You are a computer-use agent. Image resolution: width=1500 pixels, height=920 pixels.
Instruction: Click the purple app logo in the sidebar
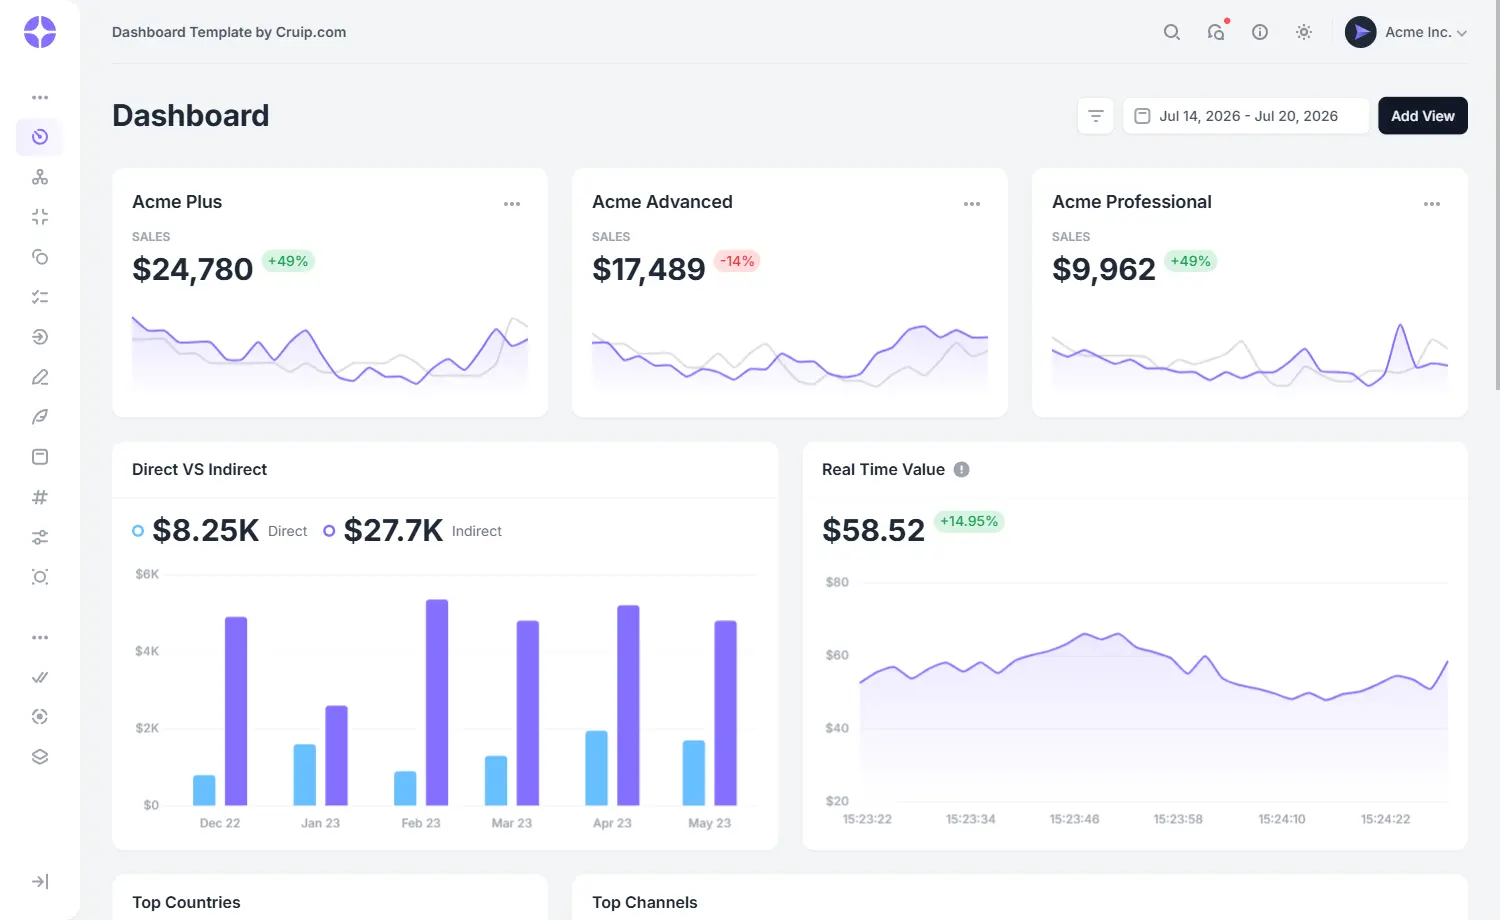[x=40, y=32]
